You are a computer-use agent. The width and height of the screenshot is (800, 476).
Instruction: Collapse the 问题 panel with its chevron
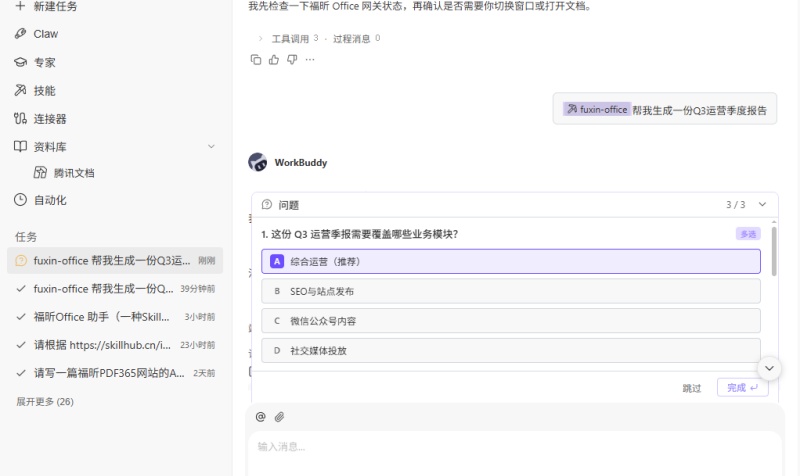[x=762, y=205]
